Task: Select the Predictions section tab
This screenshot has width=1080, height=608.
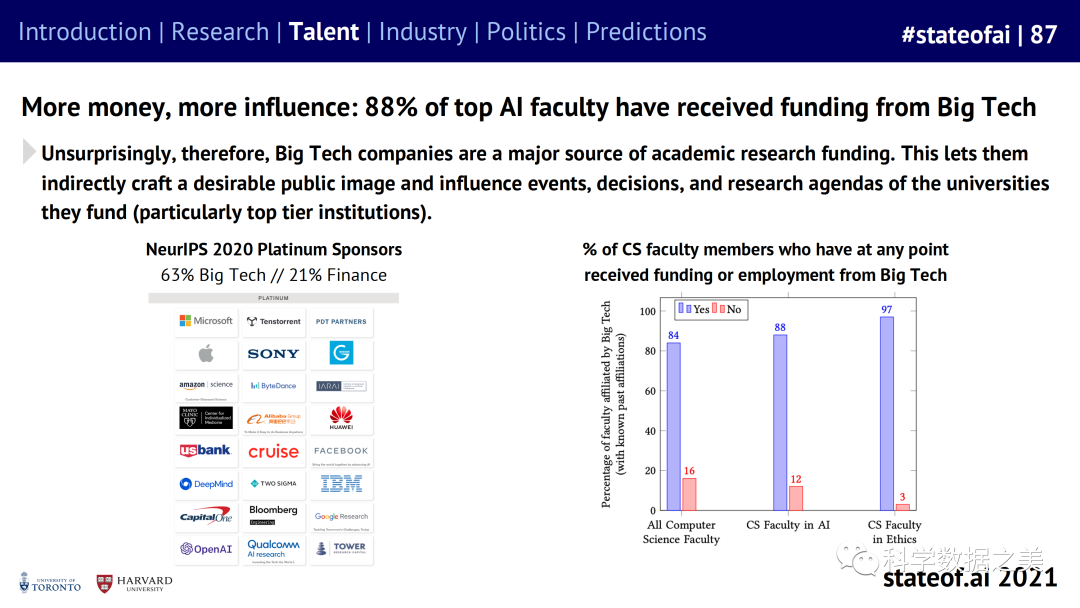Action: tap(646, 31)
